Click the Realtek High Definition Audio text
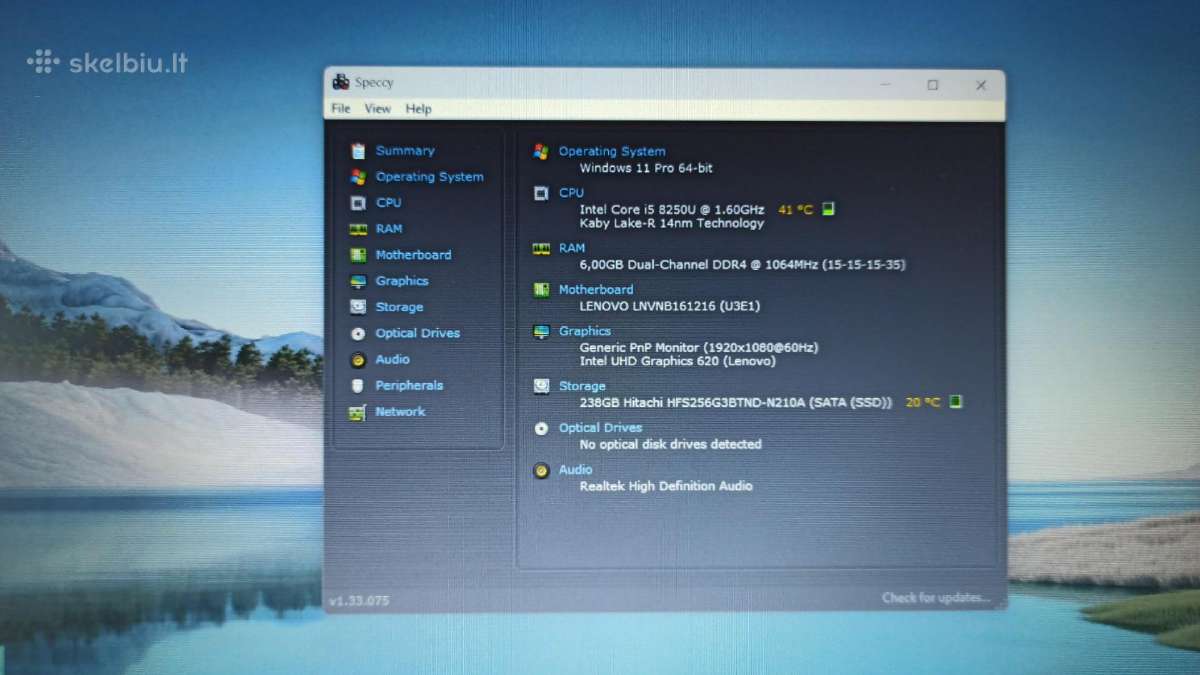The width and height of the screenshot is (1200, 675). coord(666,486)
